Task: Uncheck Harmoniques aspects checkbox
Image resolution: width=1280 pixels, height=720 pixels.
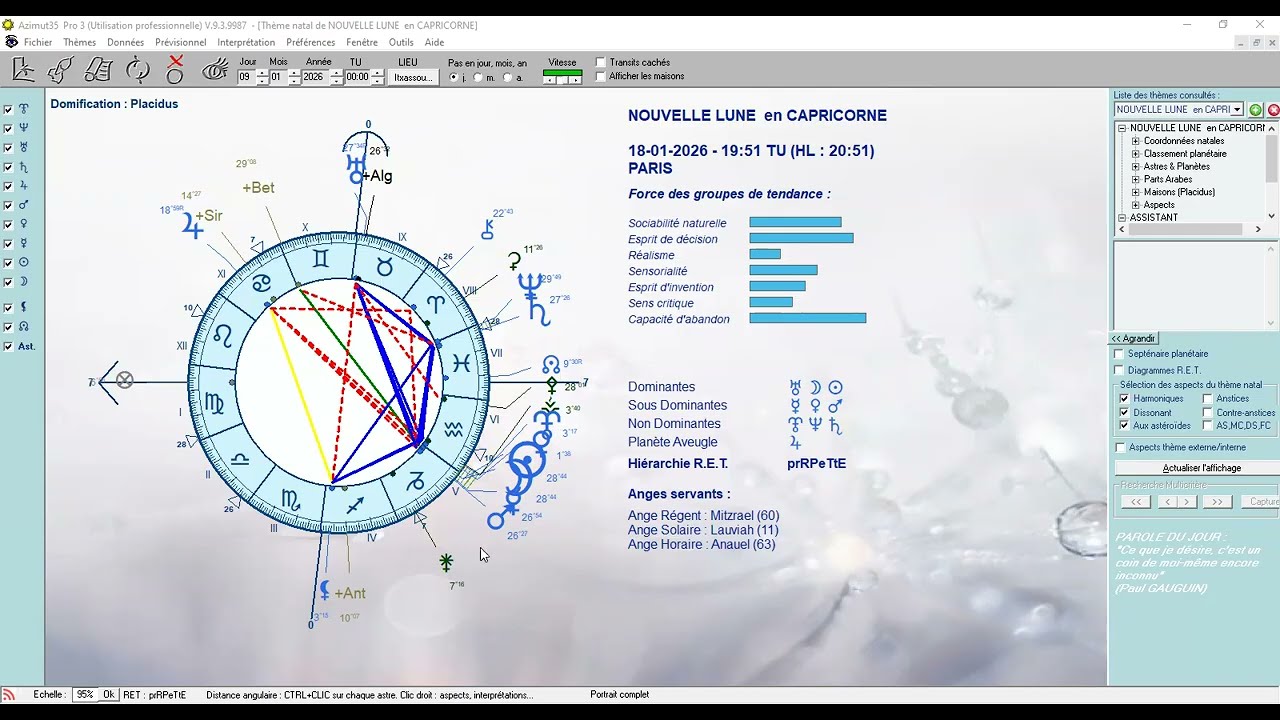Action: click(1124, 398)
